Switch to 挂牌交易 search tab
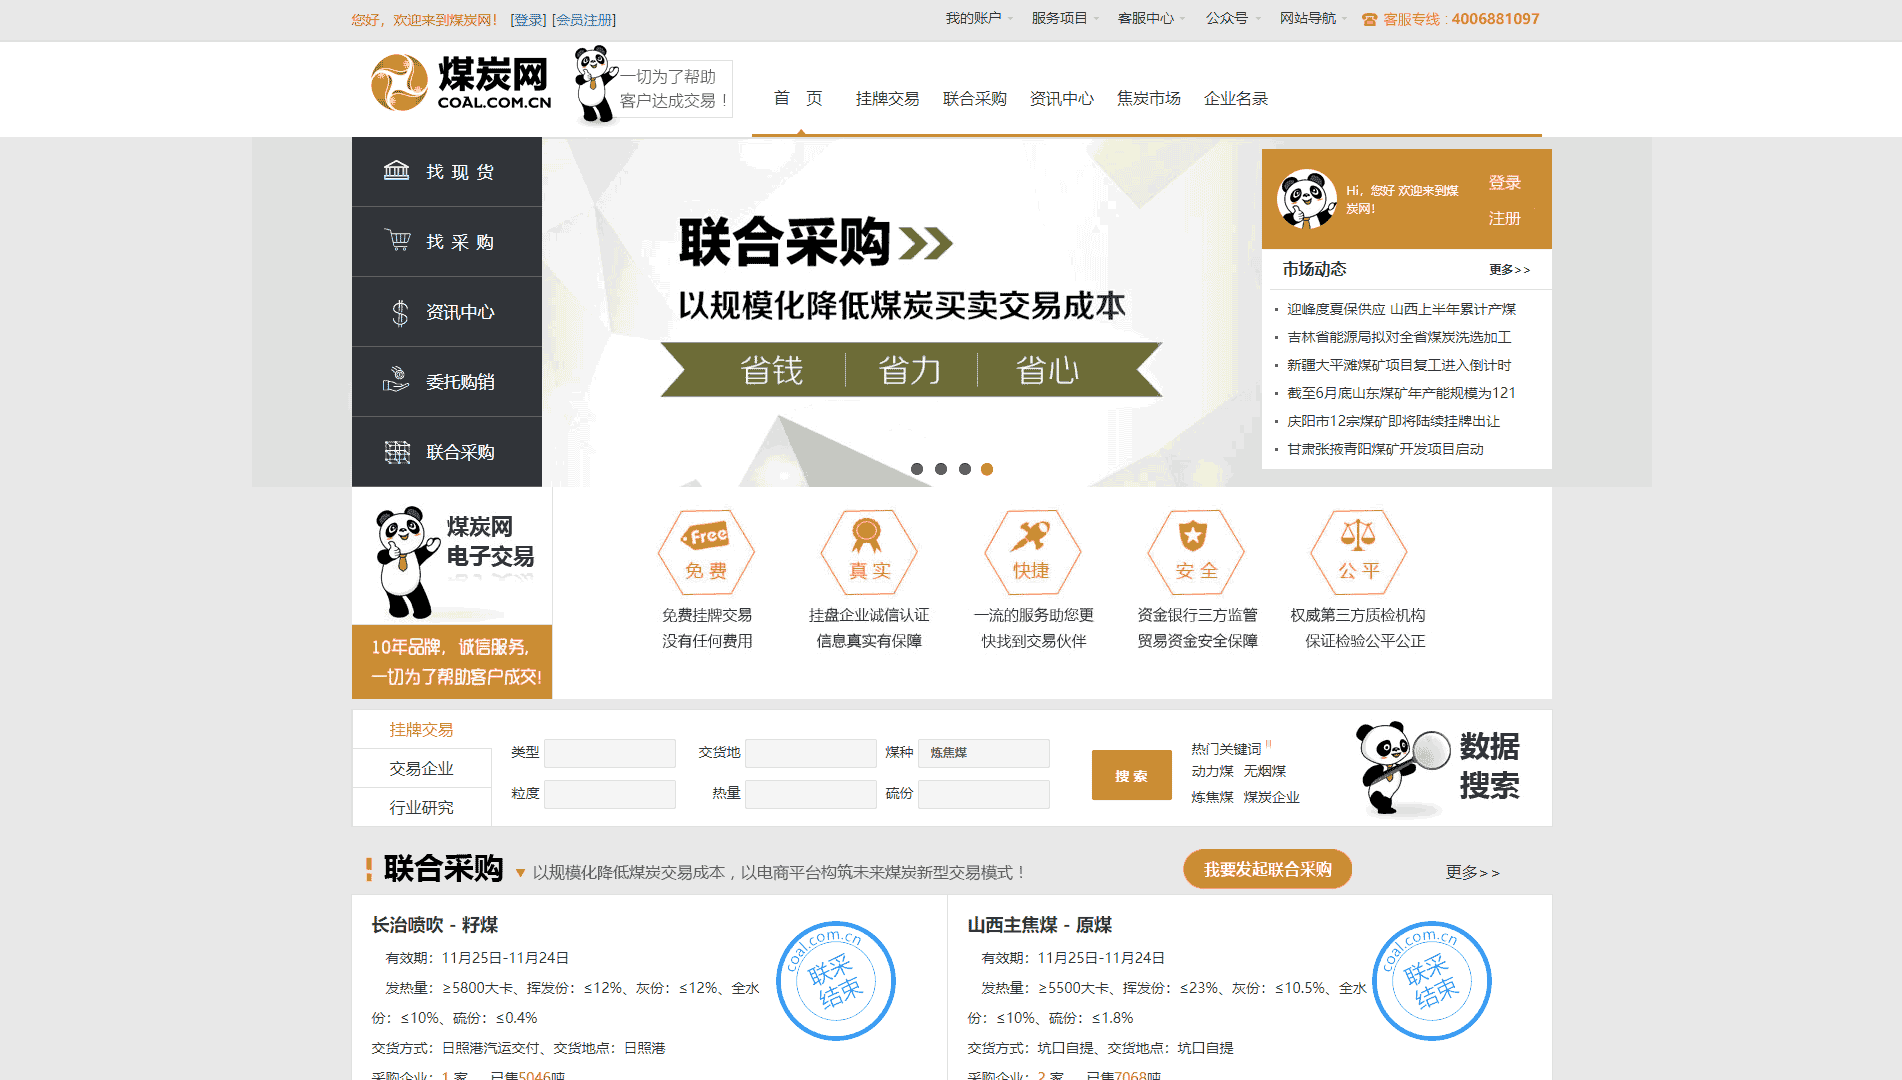Screen dimensions: 1902x1080 pyautogui.click(x=421, y=730)
